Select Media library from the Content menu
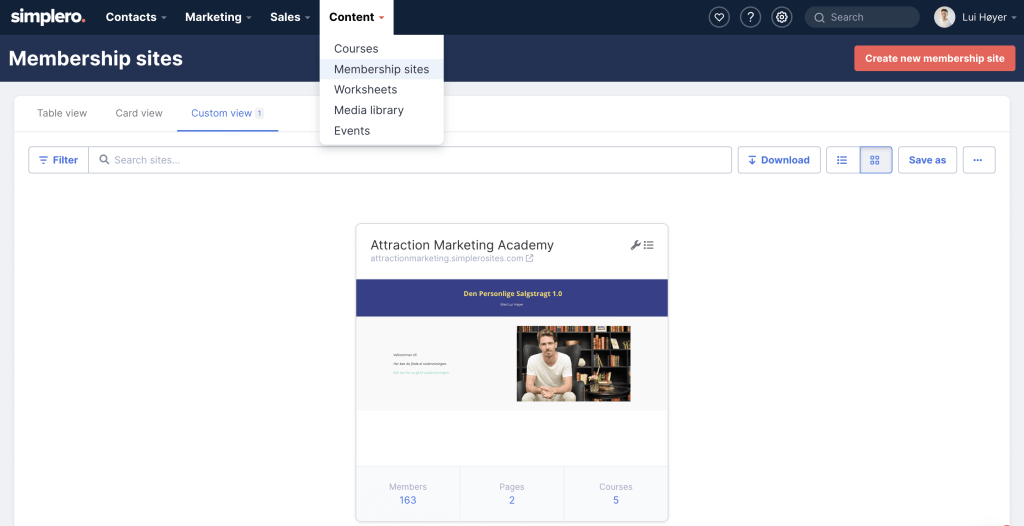Screen dimensions: 1024x526 pos(381,110)
